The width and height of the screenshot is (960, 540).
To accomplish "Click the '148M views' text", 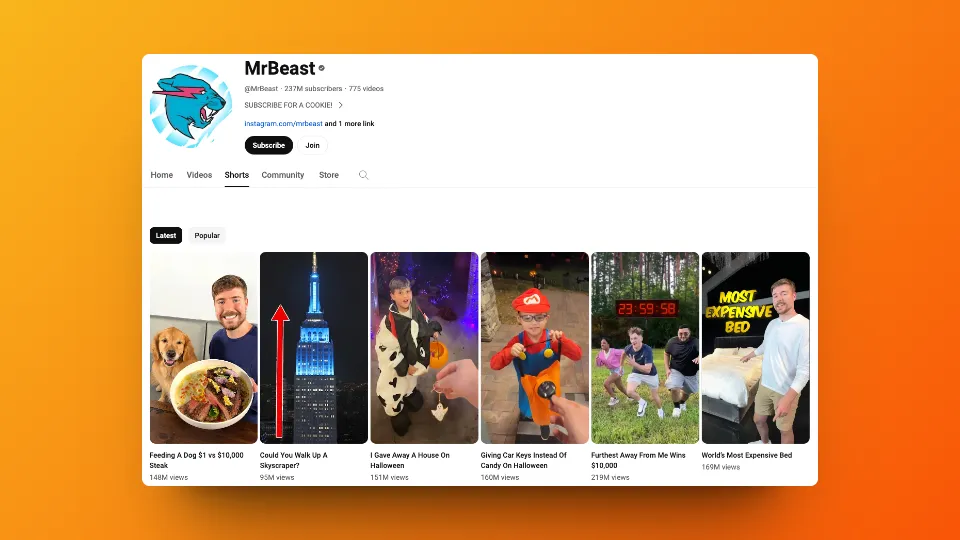I will pos(169,478).
